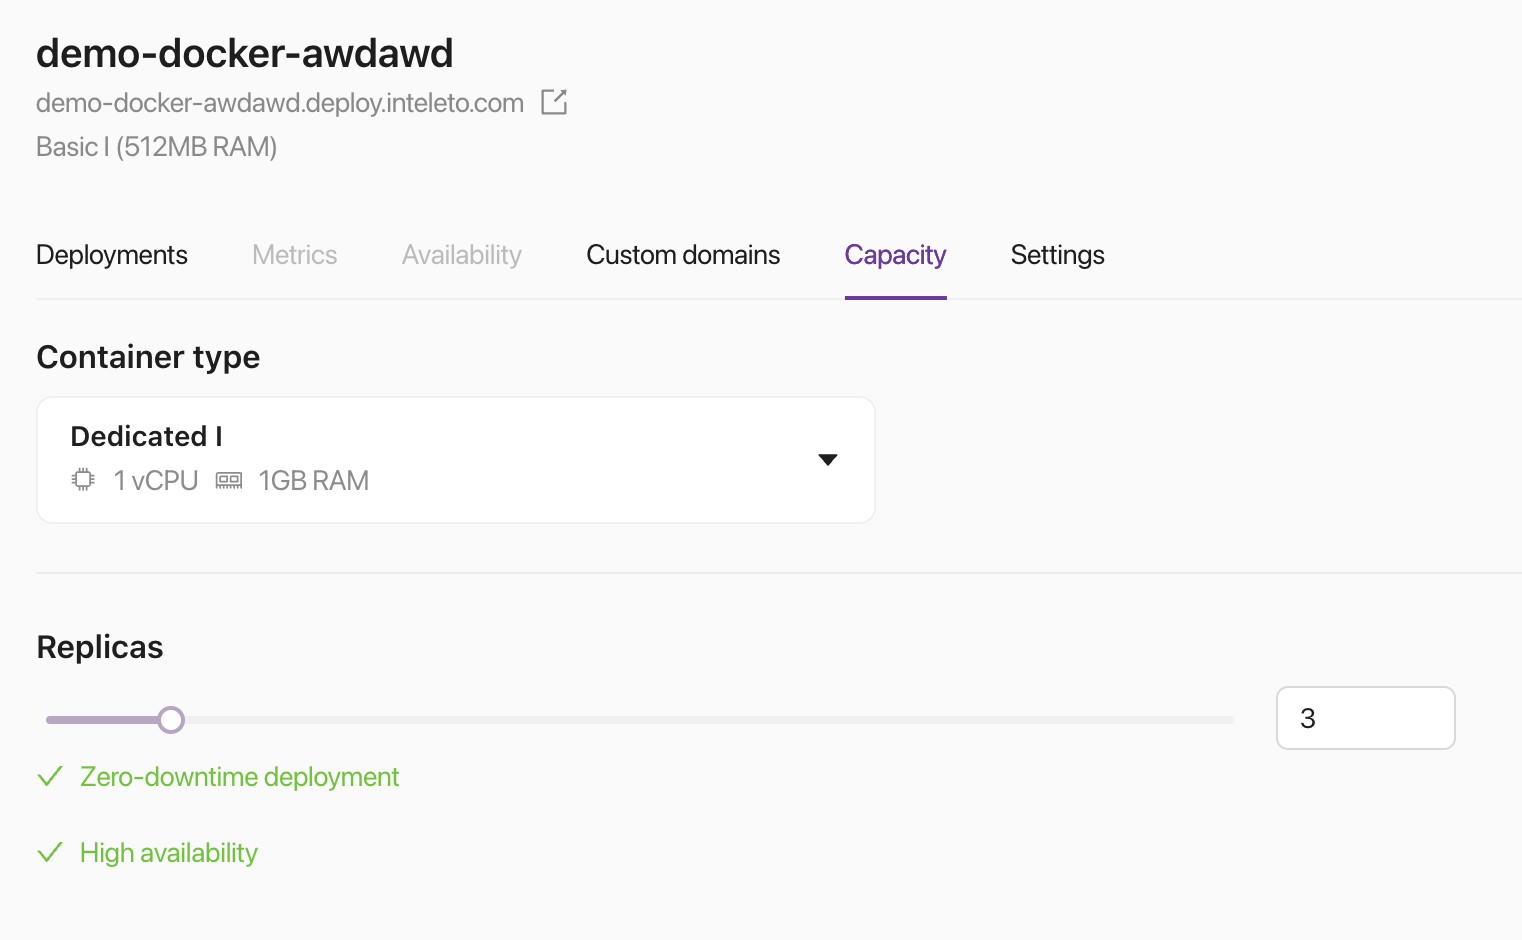
Task: Open the Settings tab
Action: click(1057, 255)
